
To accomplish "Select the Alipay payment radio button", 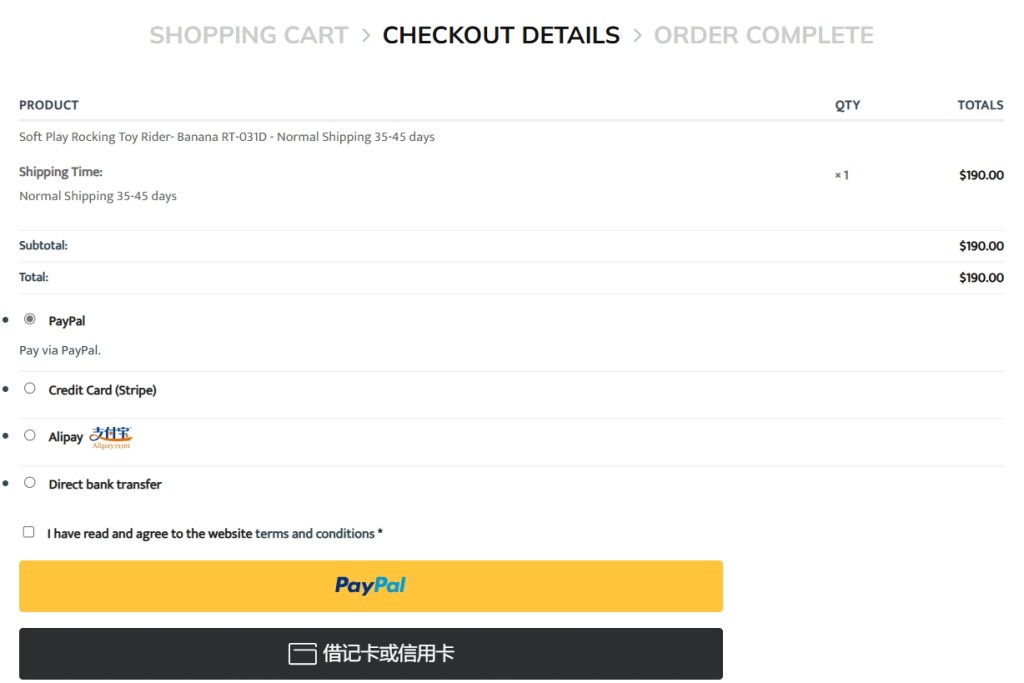I will (x=30, y=435).
